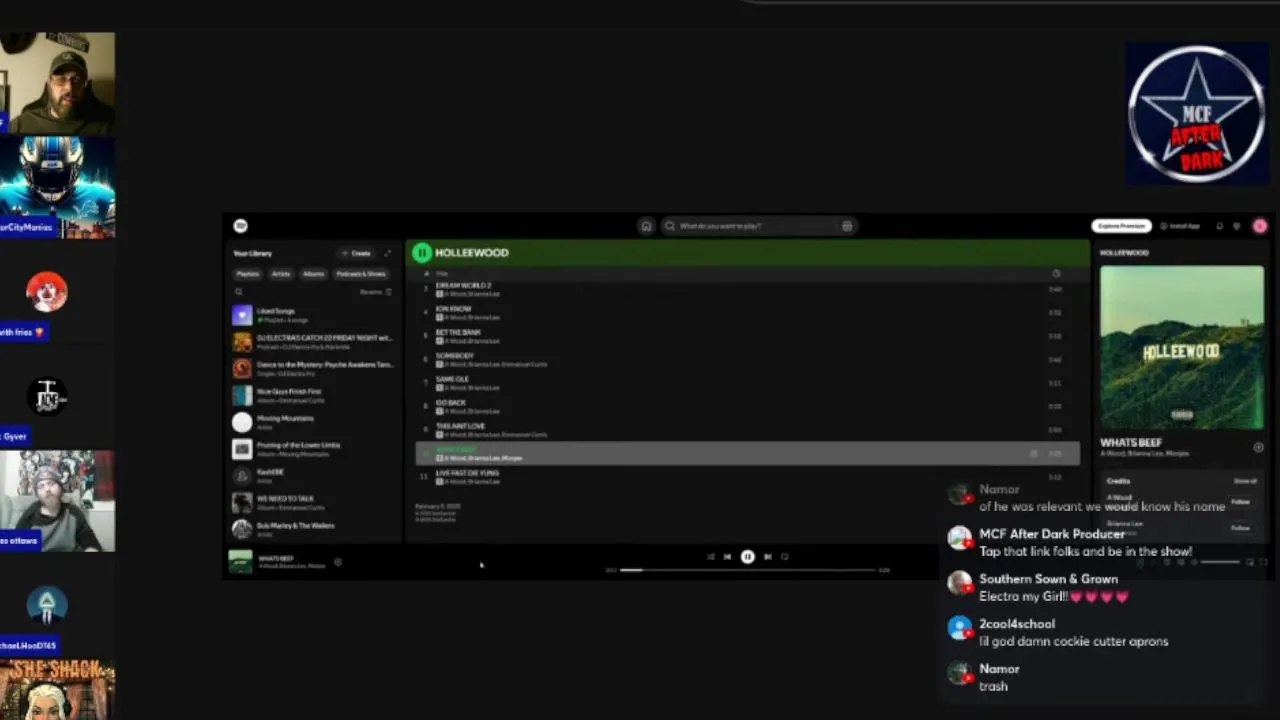
Task: Add WHATS BEEF to library from Now Playing panel
Action: [x=1258, y=447]
